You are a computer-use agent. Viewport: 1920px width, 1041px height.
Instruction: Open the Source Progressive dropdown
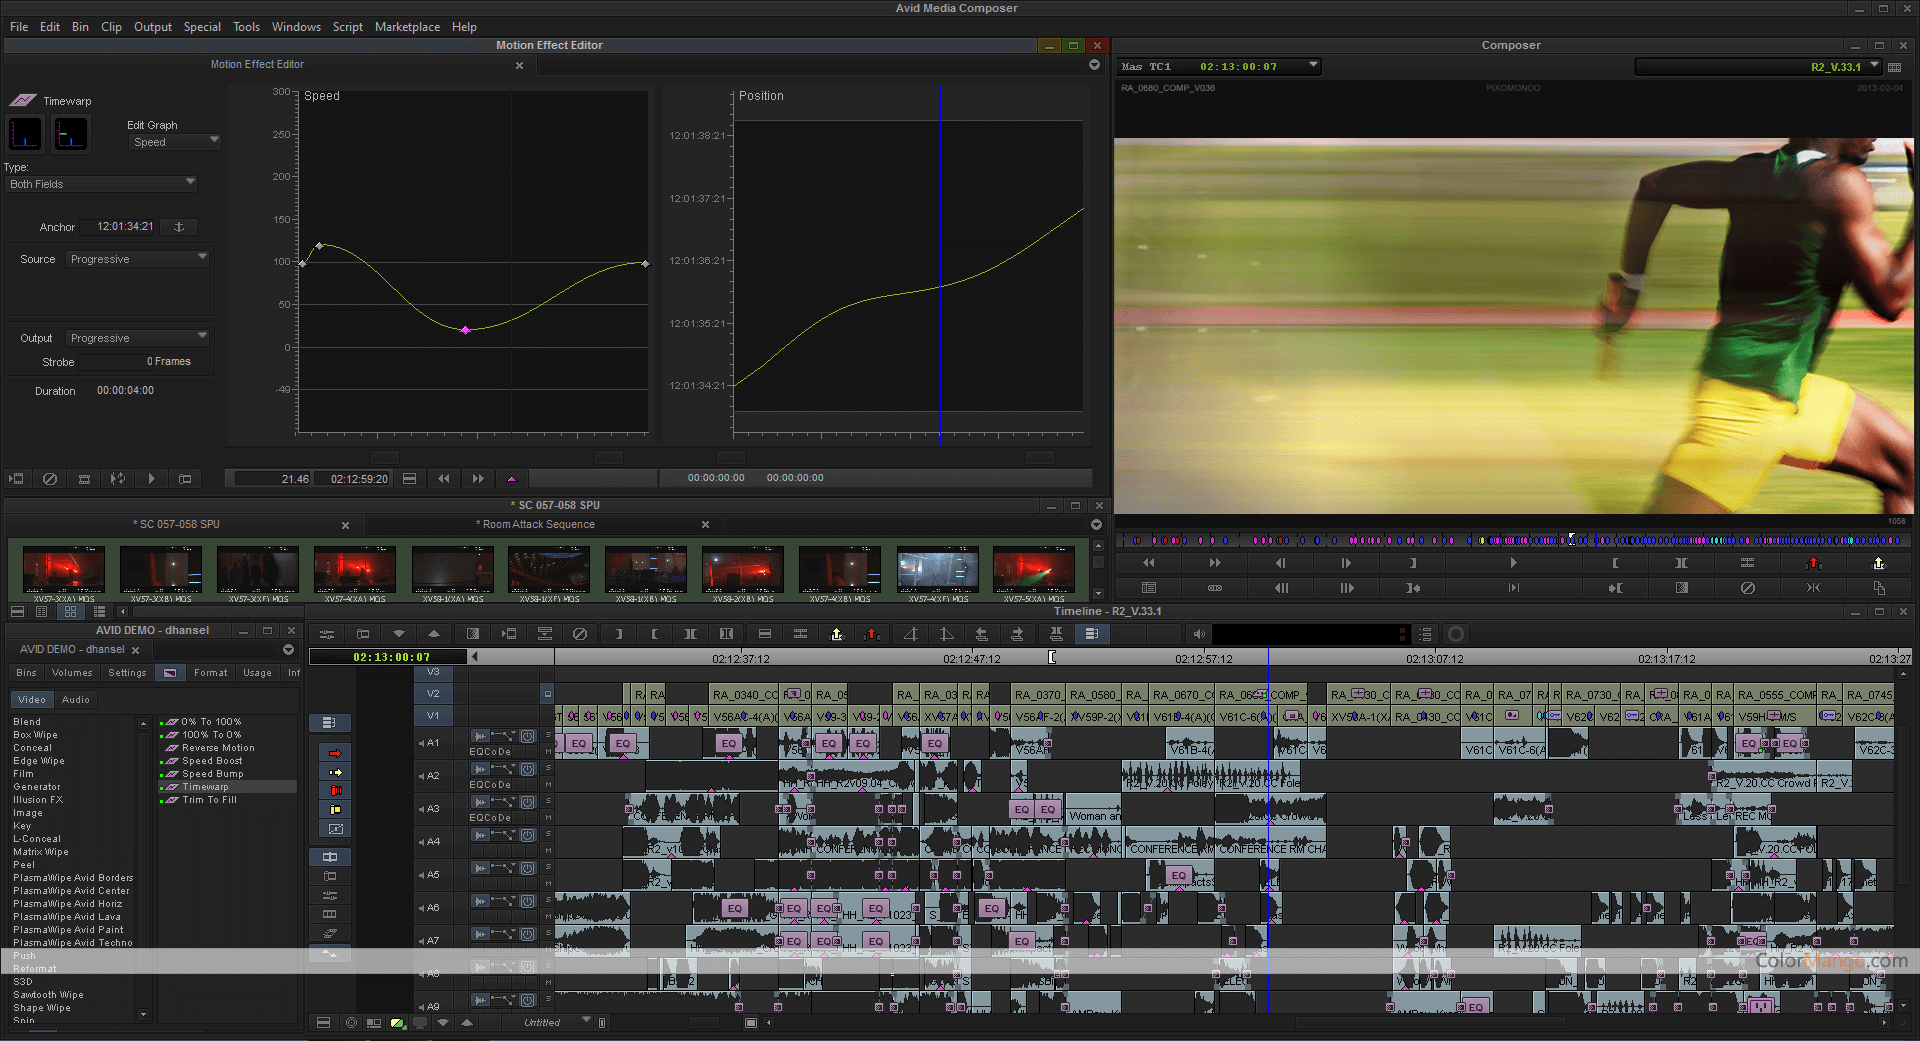coord(138,259)
